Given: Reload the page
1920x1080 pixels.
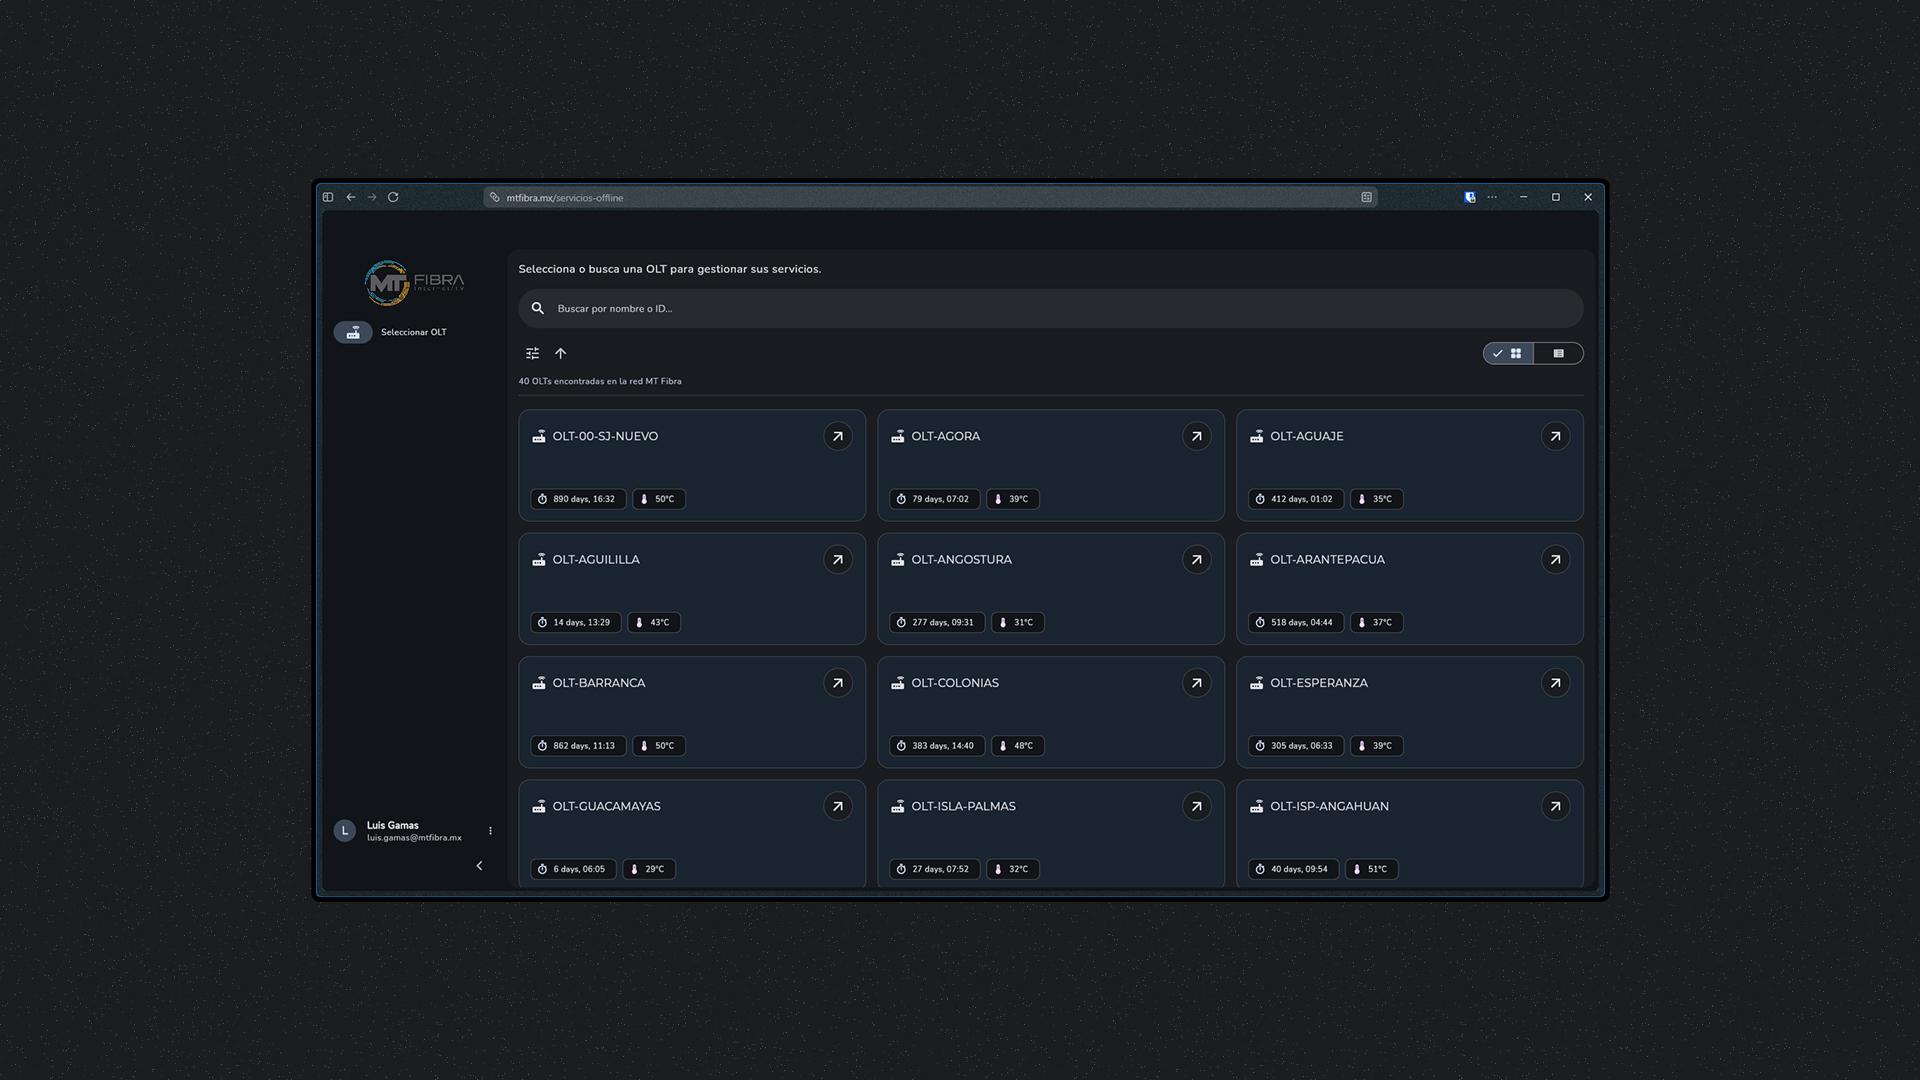Looking at the screenshot, I should (x=393, y=197).
